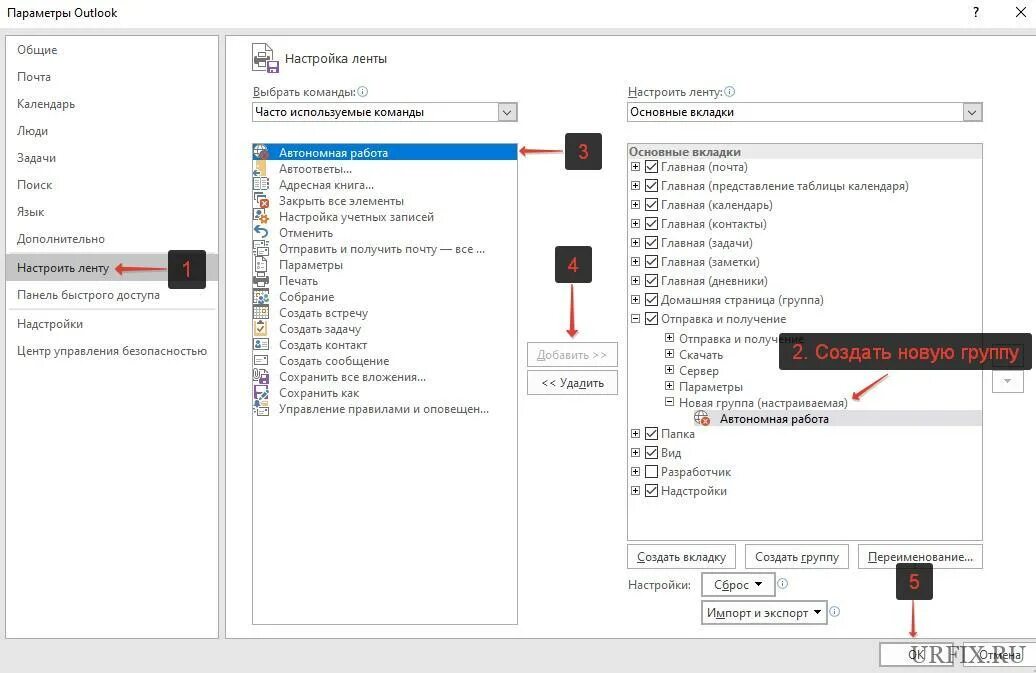Click the Параметры command icon

260,265
